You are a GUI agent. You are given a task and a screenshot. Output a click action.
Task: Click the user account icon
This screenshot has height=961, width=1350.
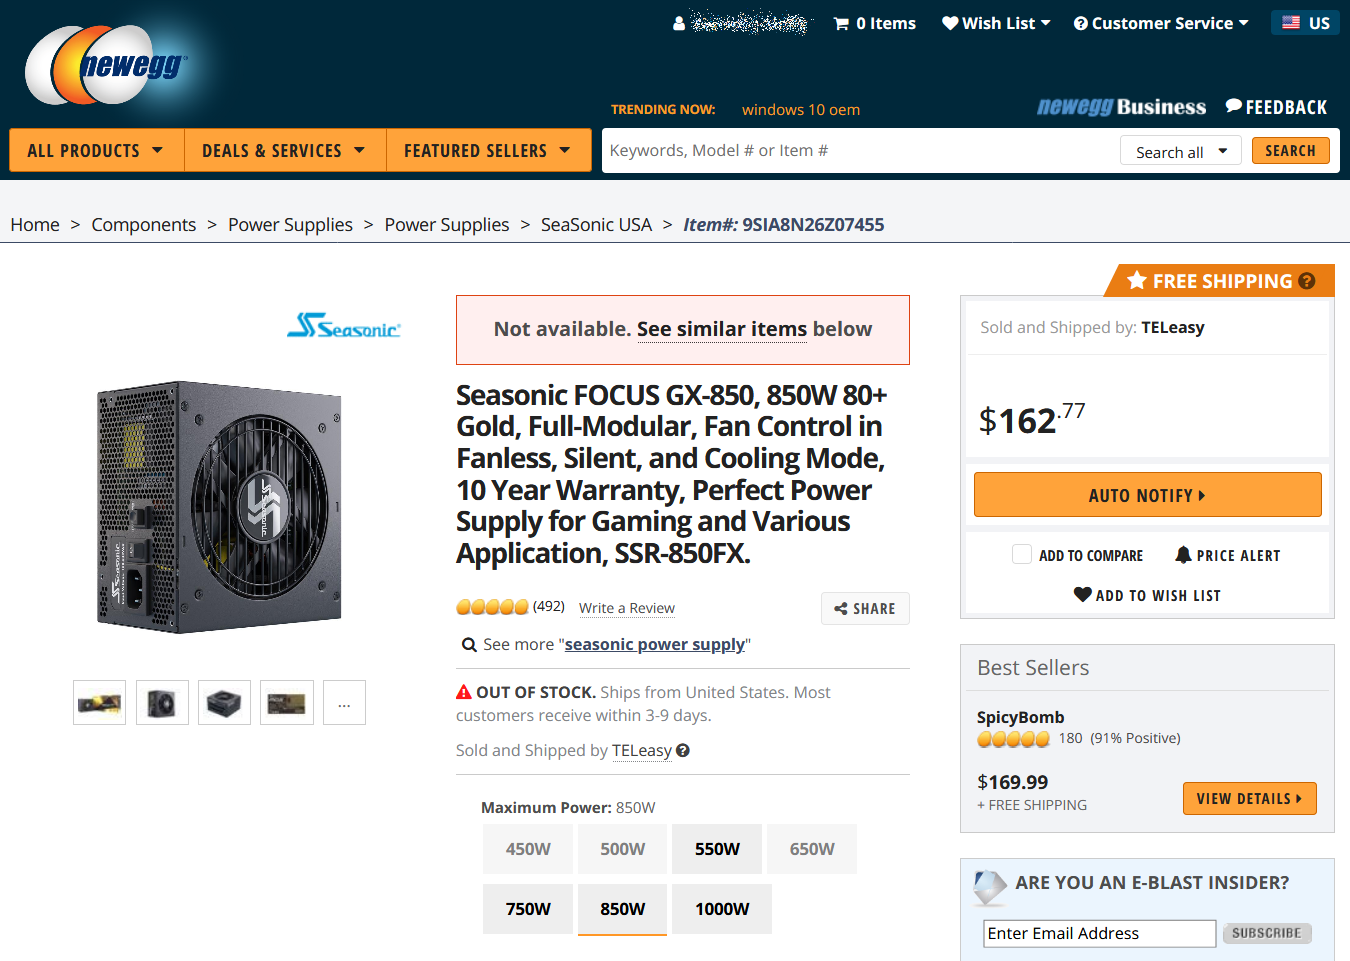(x=679, y=23)
